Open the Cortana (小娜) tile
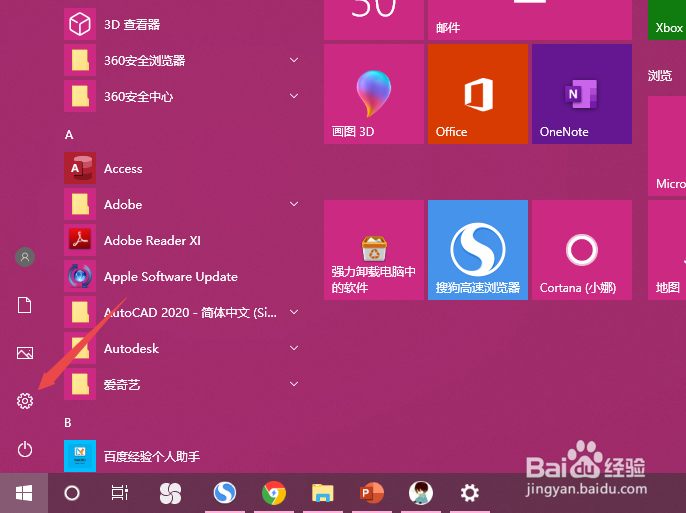The image size is (686, 513). tap(582, 250)
